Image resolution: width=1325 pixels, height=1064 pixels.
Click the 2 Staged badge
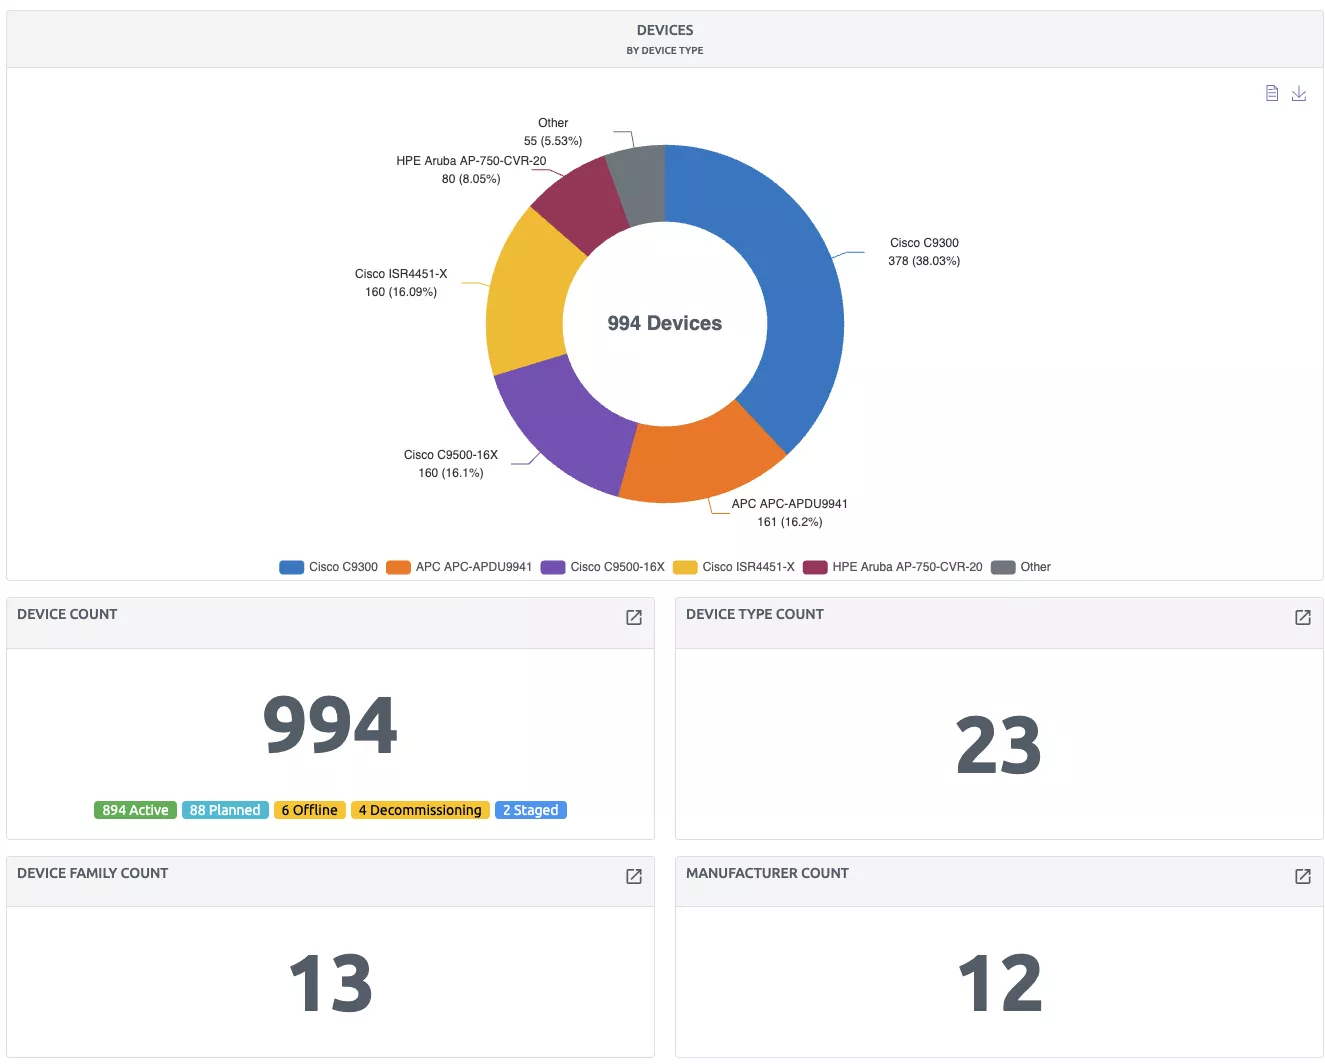[530, 810]
